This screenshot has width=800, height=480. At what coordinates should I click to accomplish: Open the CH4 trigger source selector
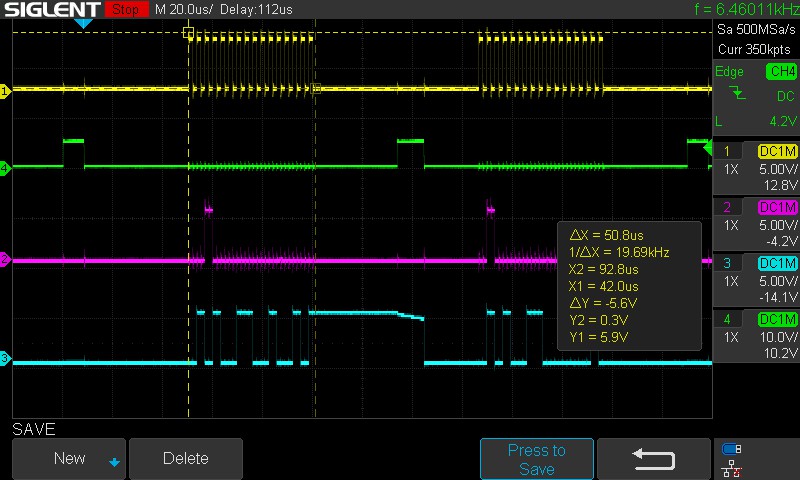point(780,71)
